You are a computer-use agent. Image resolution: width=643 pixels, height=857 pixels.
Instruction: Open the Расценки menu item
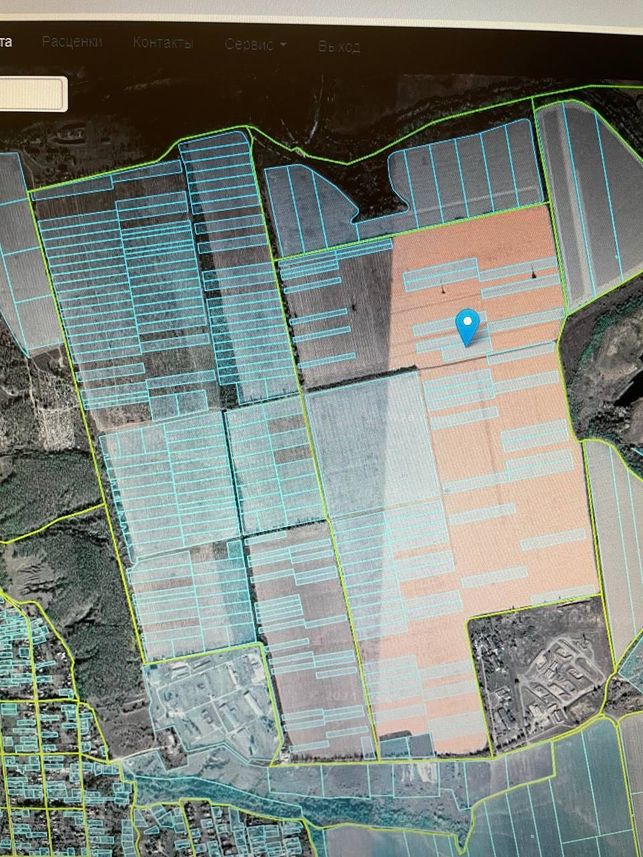72,42
